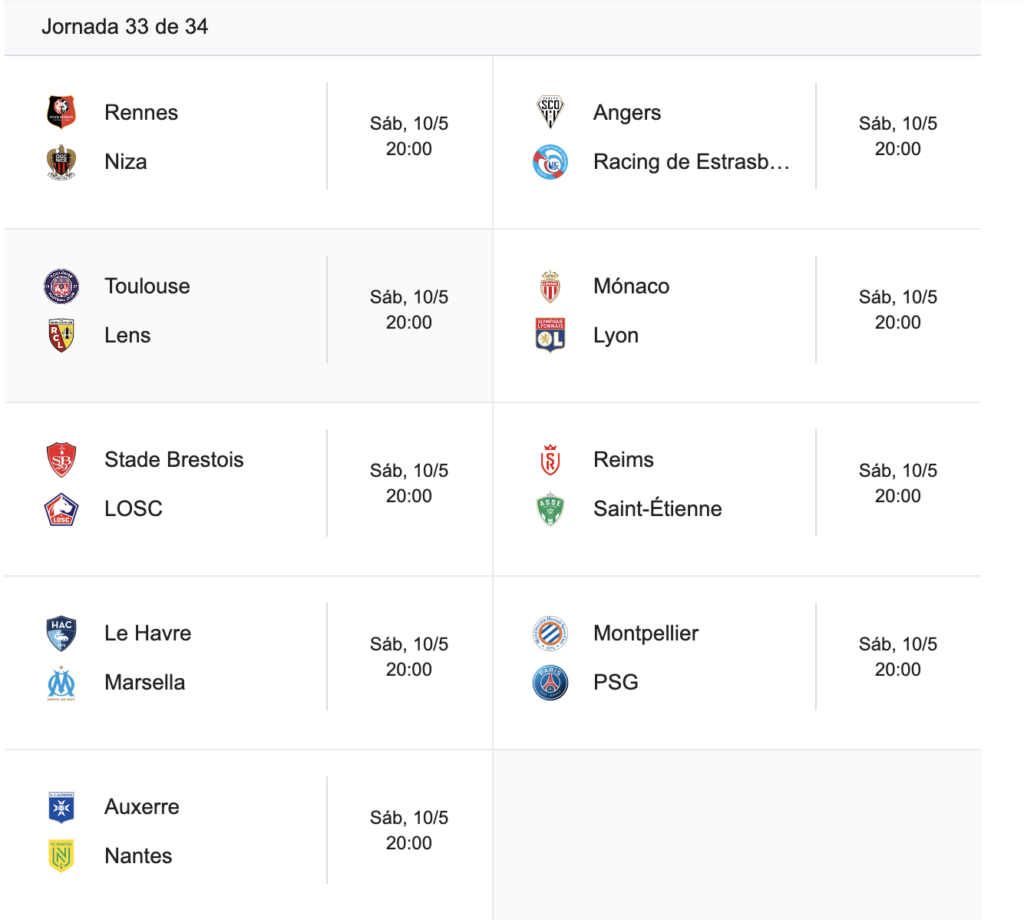Open the Montpellier team name link
The height and width of the screenshot is (920, 1024).
pos(646,633)
